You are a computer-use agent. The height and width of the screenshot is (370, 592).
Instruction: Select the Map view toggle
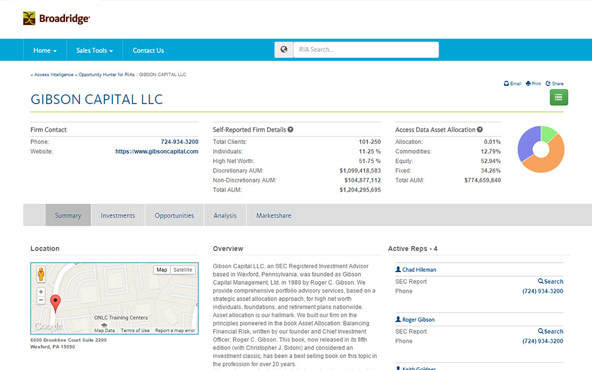click(162, 270)
